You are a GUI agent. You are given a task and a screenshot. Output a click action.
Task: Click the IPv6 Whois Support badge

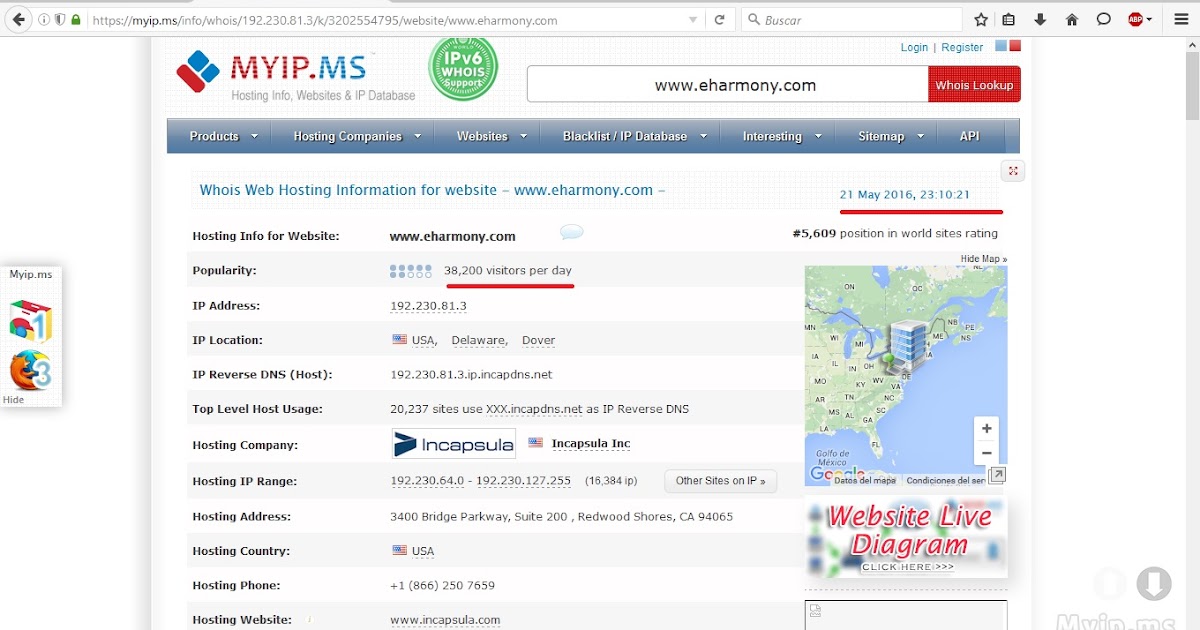point(463,68)
